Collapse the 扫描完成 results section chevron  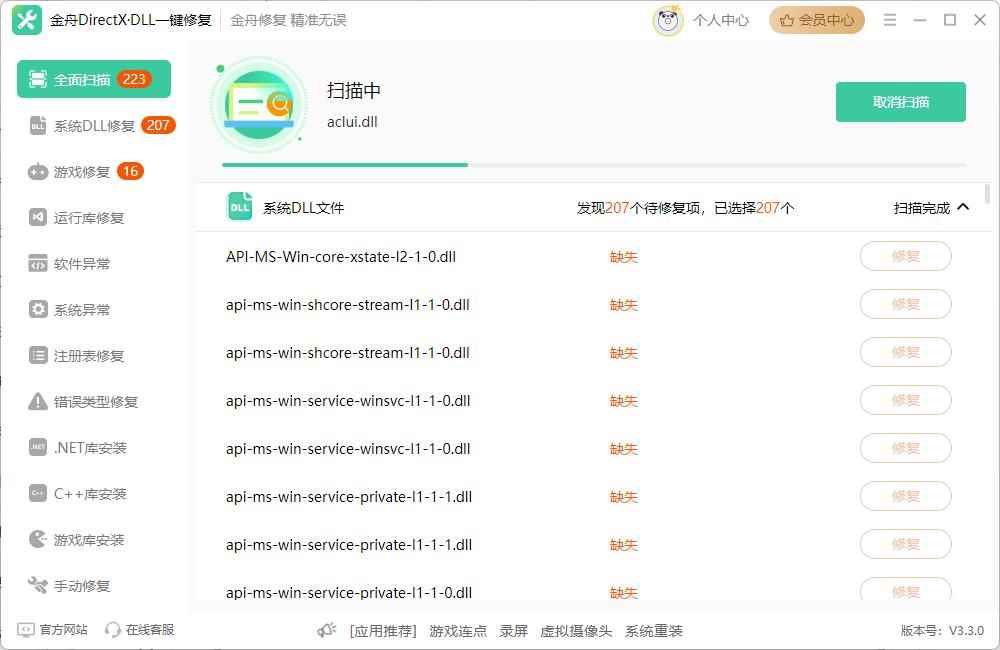(962, 207)
